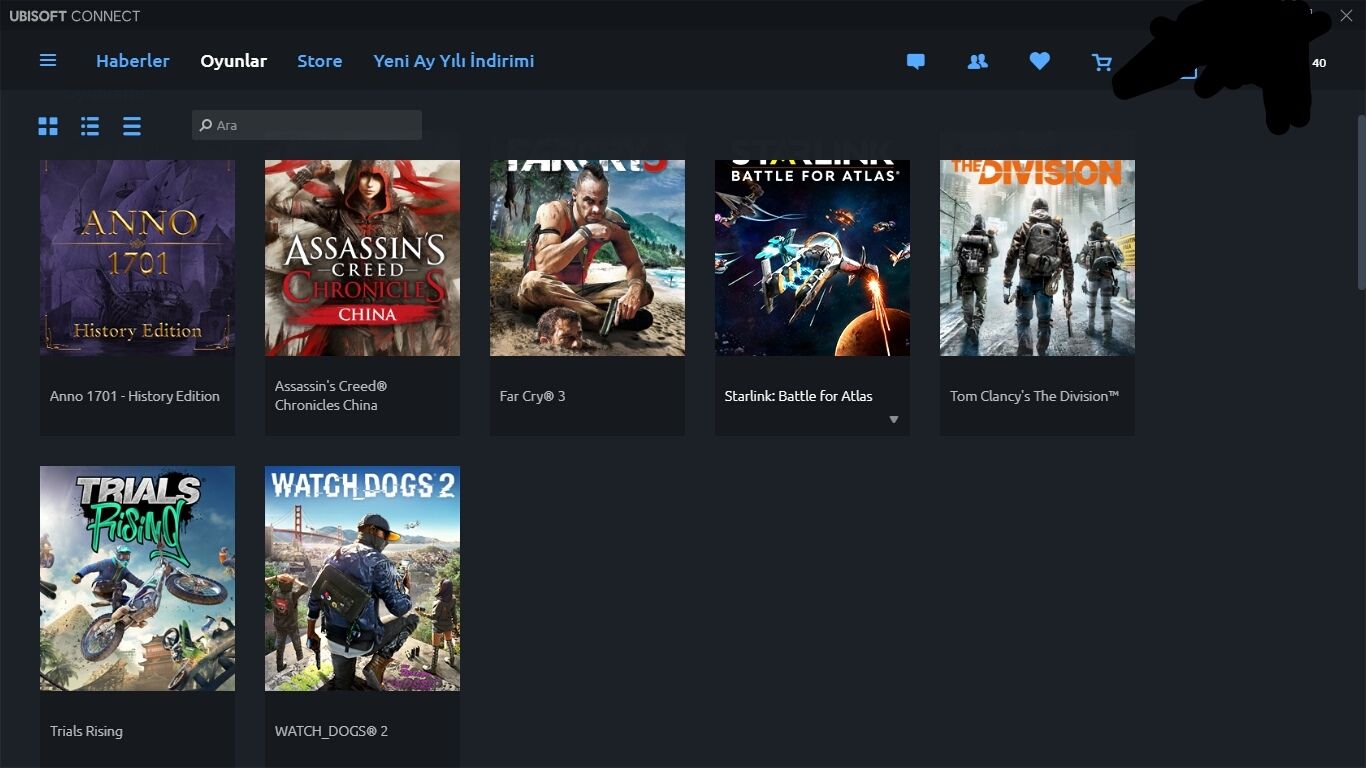
Task: Open the chat messages icon
Action: 915,62
